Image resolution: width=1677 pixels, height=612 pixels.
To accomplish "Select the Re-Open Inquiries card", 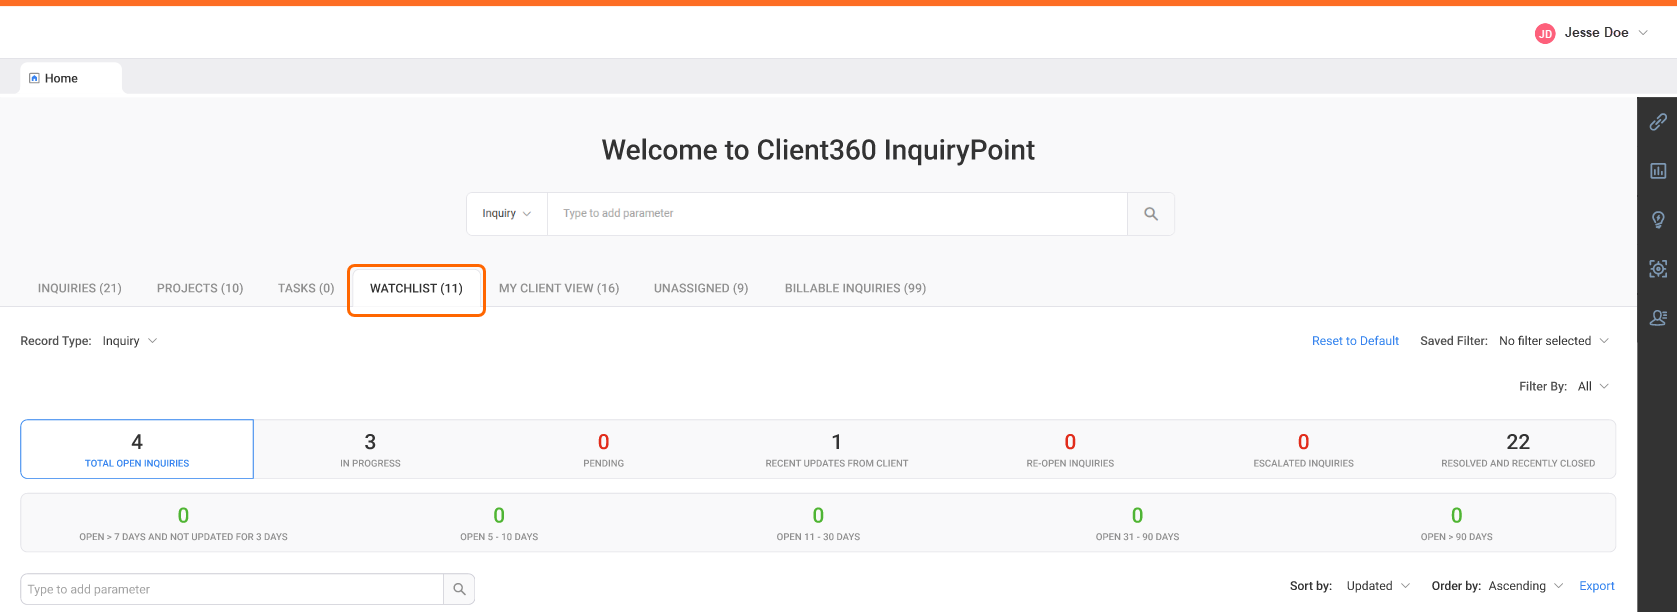I will pos(1070,449).
